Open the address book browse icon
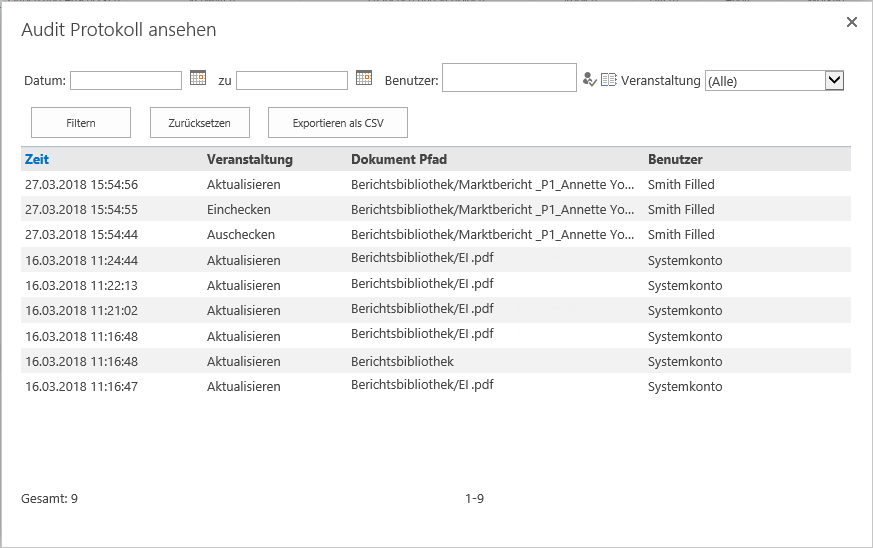The width and height of the screenshot is (873, 548). (608, 80)
